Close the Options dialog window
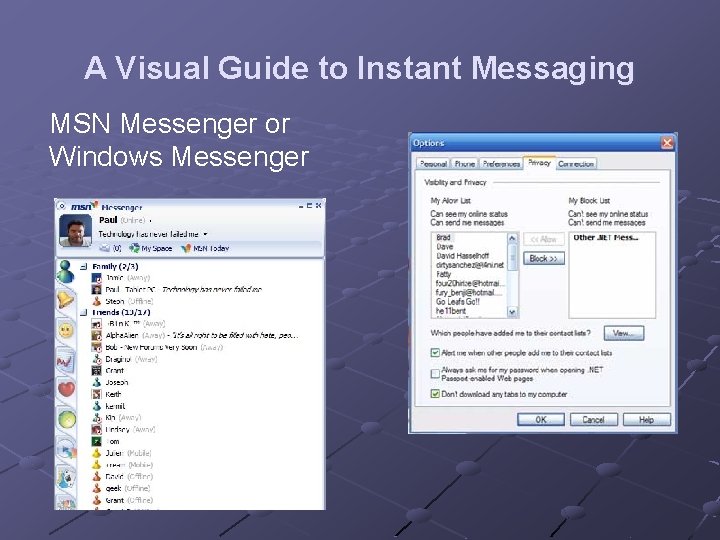 tap(667, 143)
